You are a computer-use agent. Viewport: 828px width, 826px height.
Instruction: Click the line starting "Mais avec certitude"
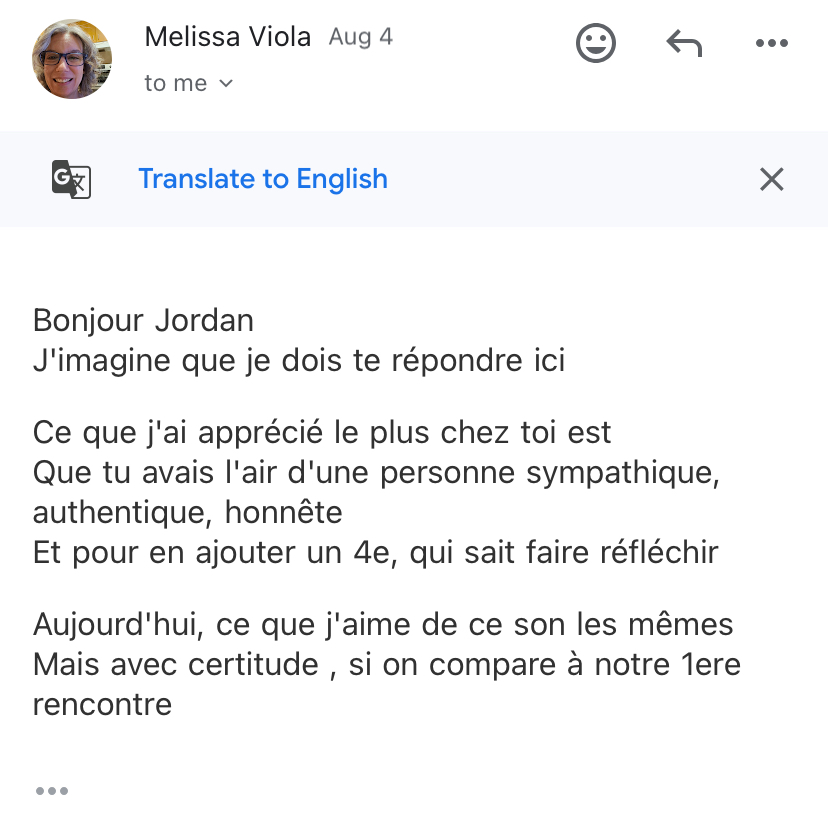[x=387, y=664]
